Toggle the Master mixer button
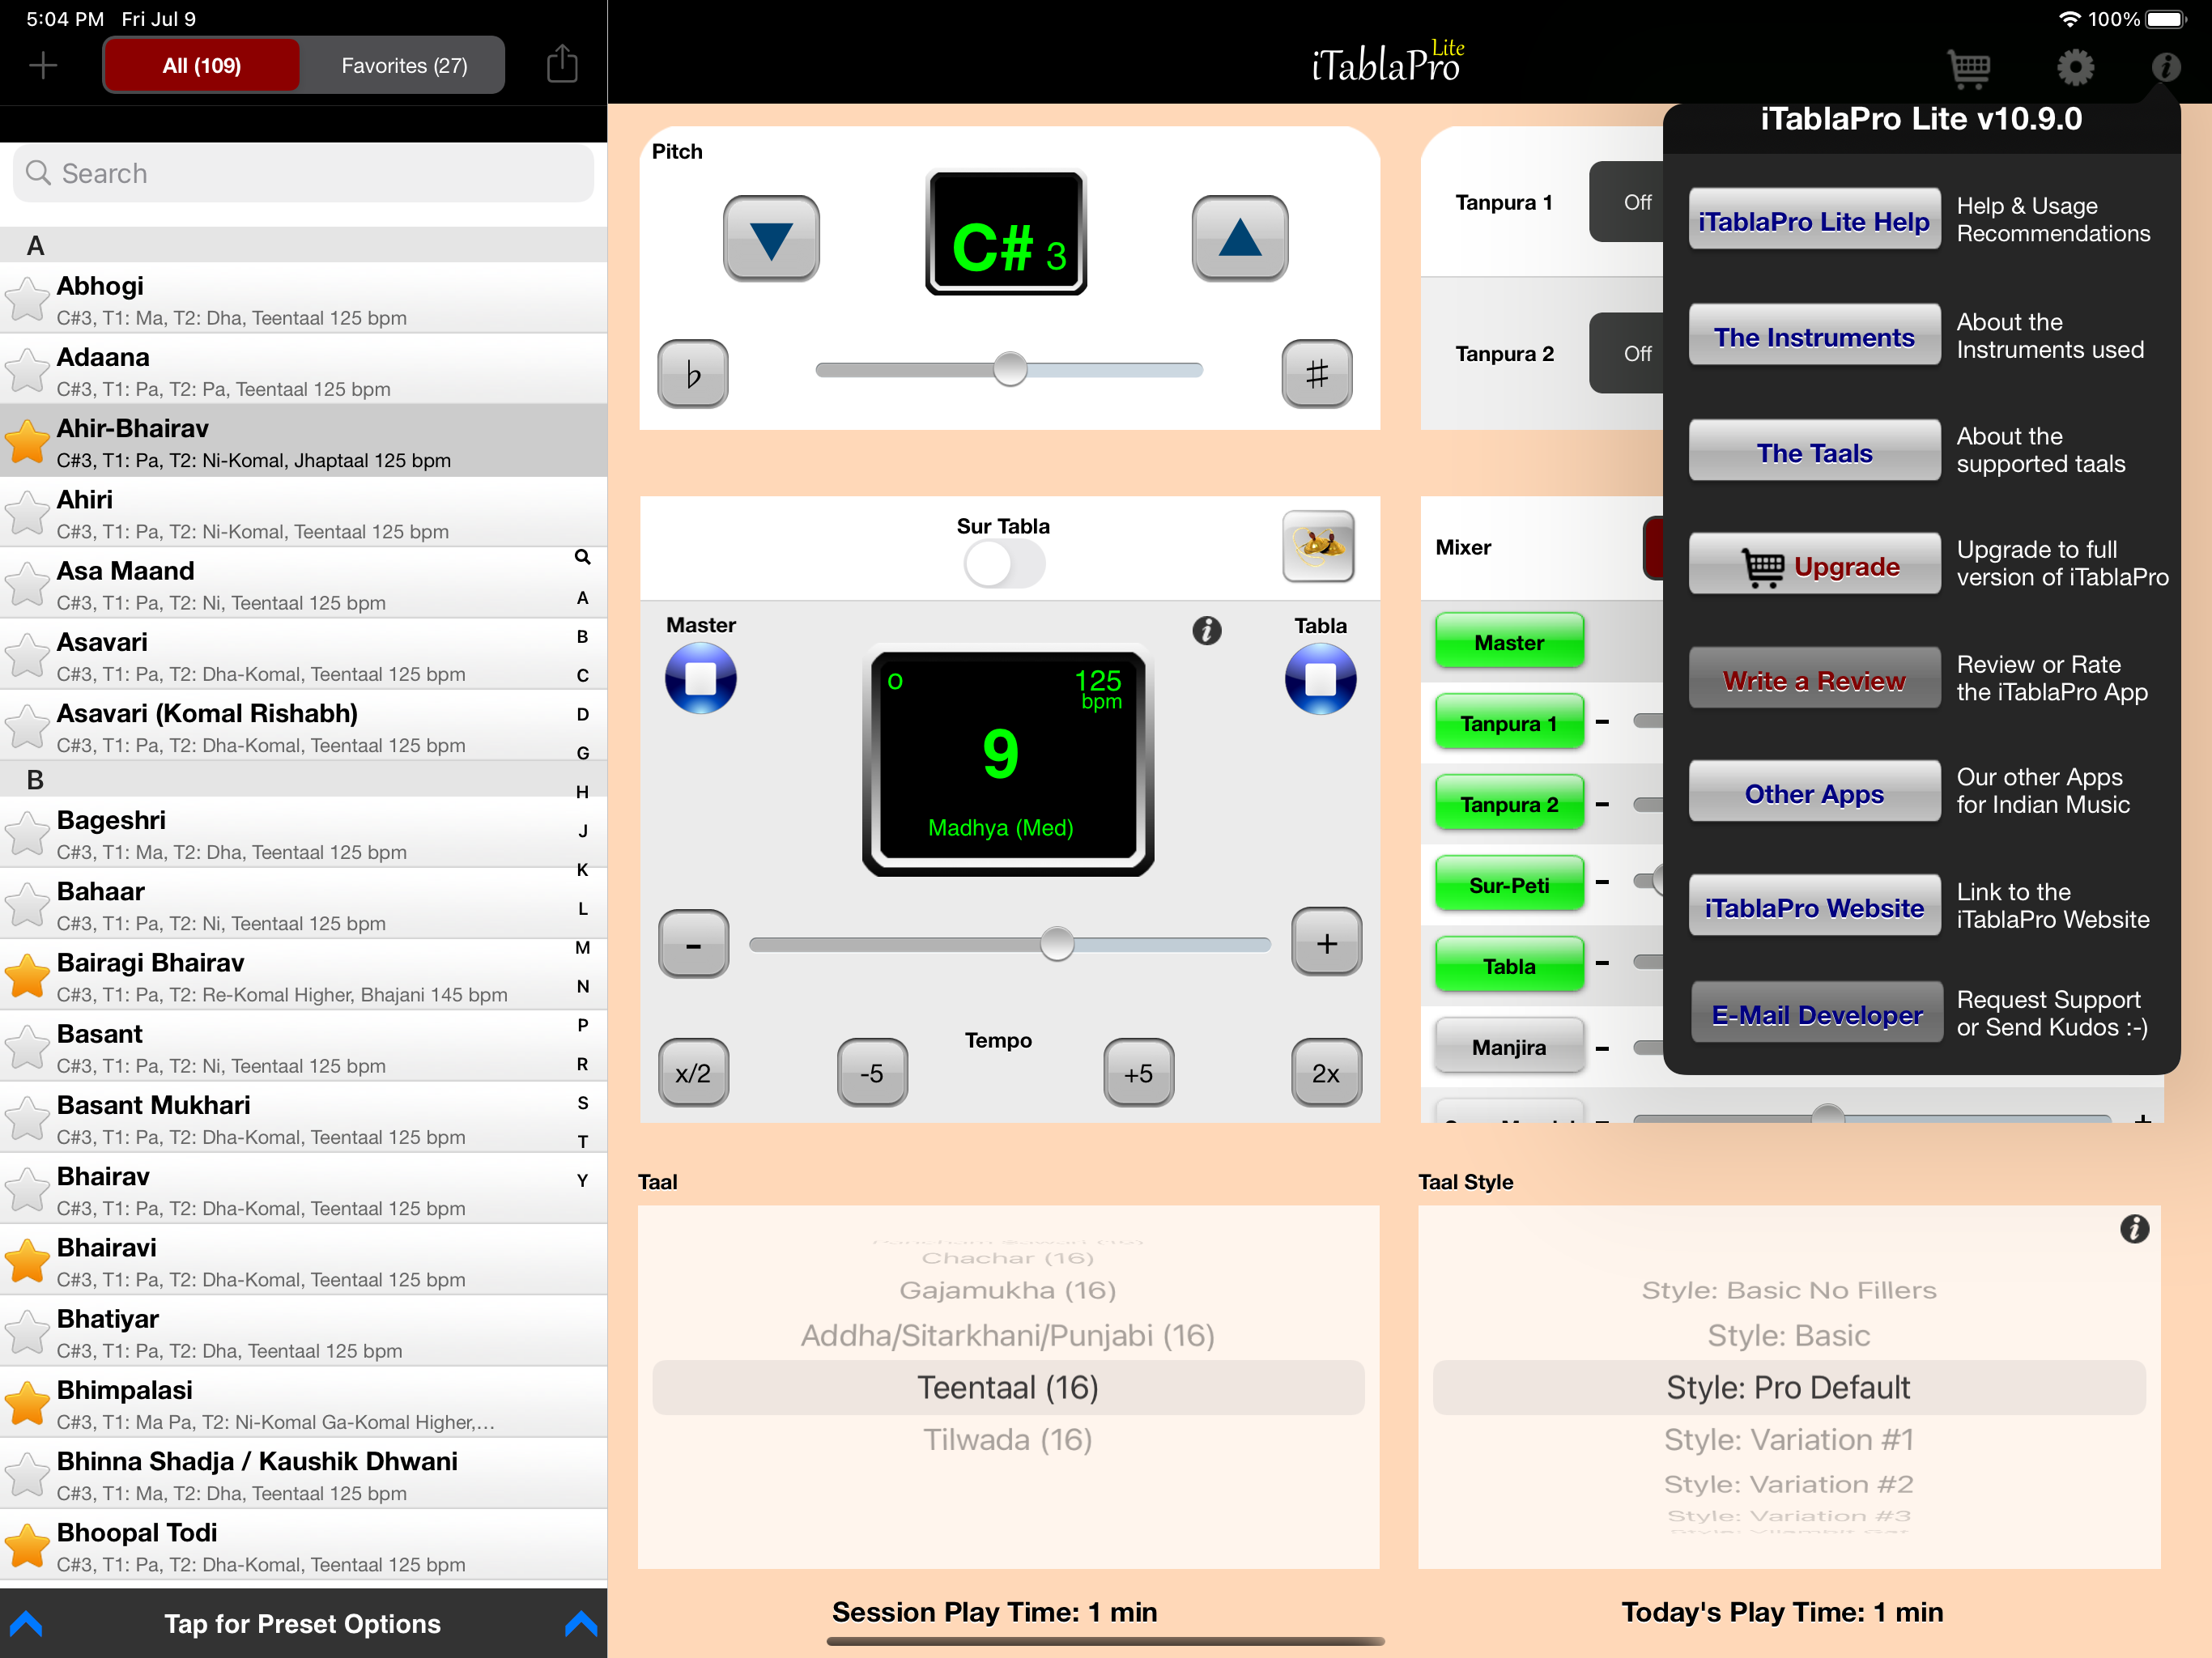 point(1509,642)
